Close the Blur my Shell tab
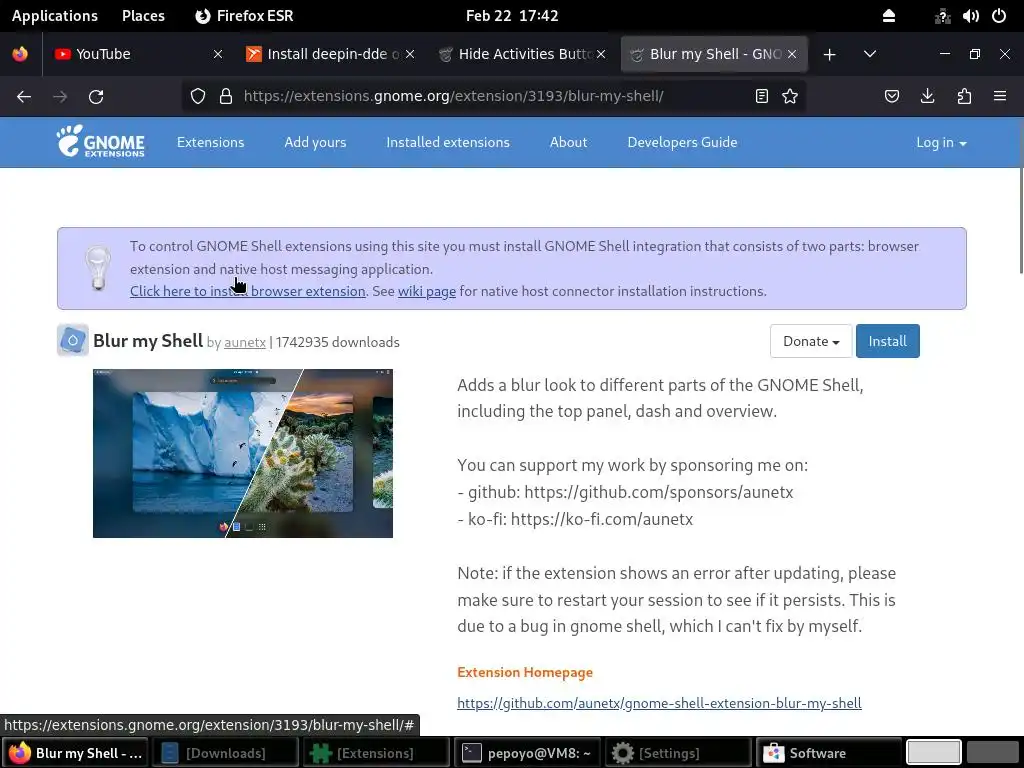 click(x=792, y=54)
